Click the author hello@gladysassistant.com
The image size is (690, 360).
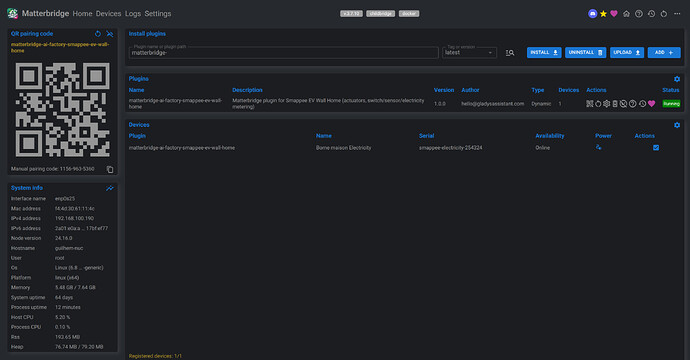[492, 104]
